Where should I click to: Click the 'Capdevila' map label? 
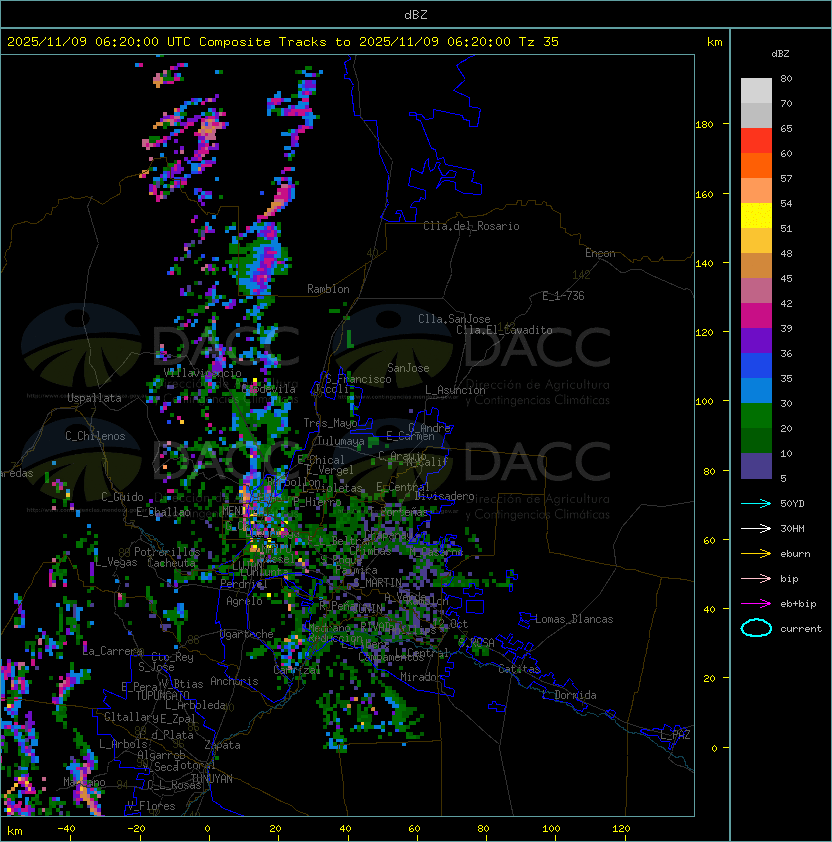tap(268, 389)
